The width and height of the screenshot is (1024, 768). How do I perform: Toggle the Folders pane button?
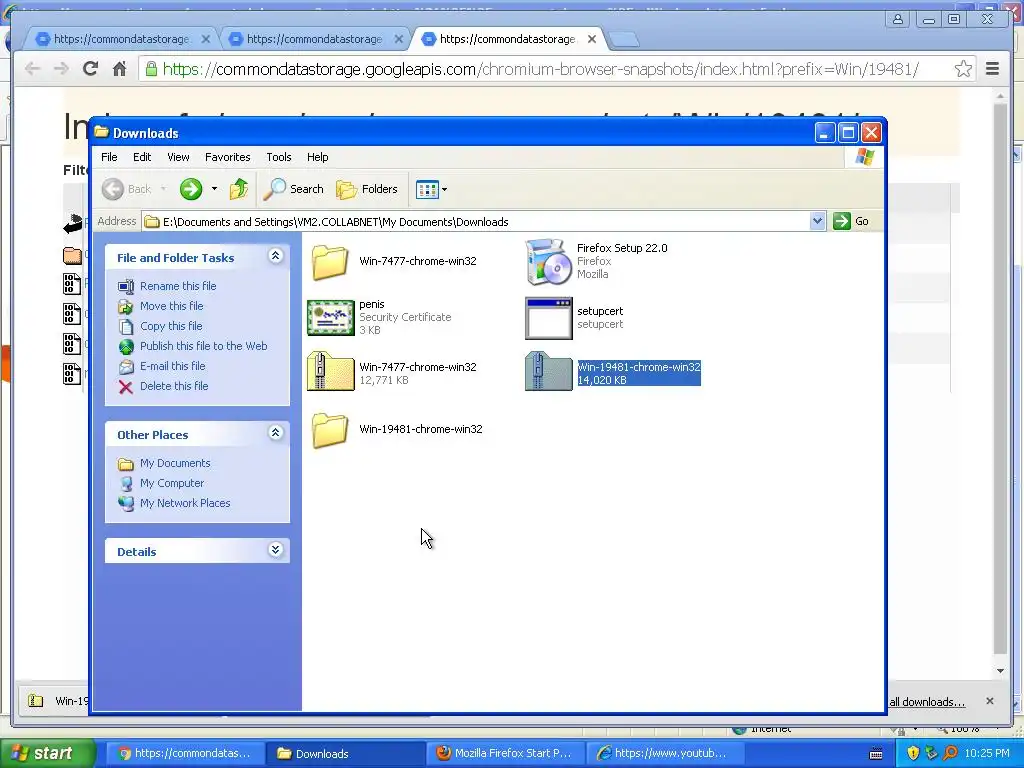(x=366, y=189)
